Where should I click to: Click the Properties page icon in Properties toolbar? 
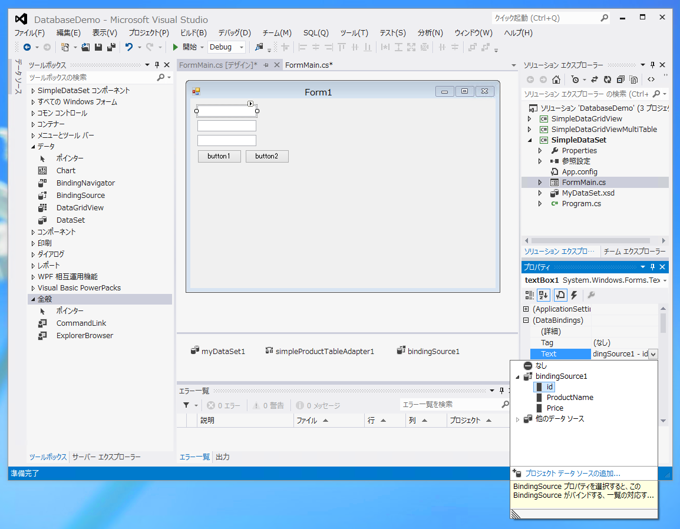click(x=560, y=295)
